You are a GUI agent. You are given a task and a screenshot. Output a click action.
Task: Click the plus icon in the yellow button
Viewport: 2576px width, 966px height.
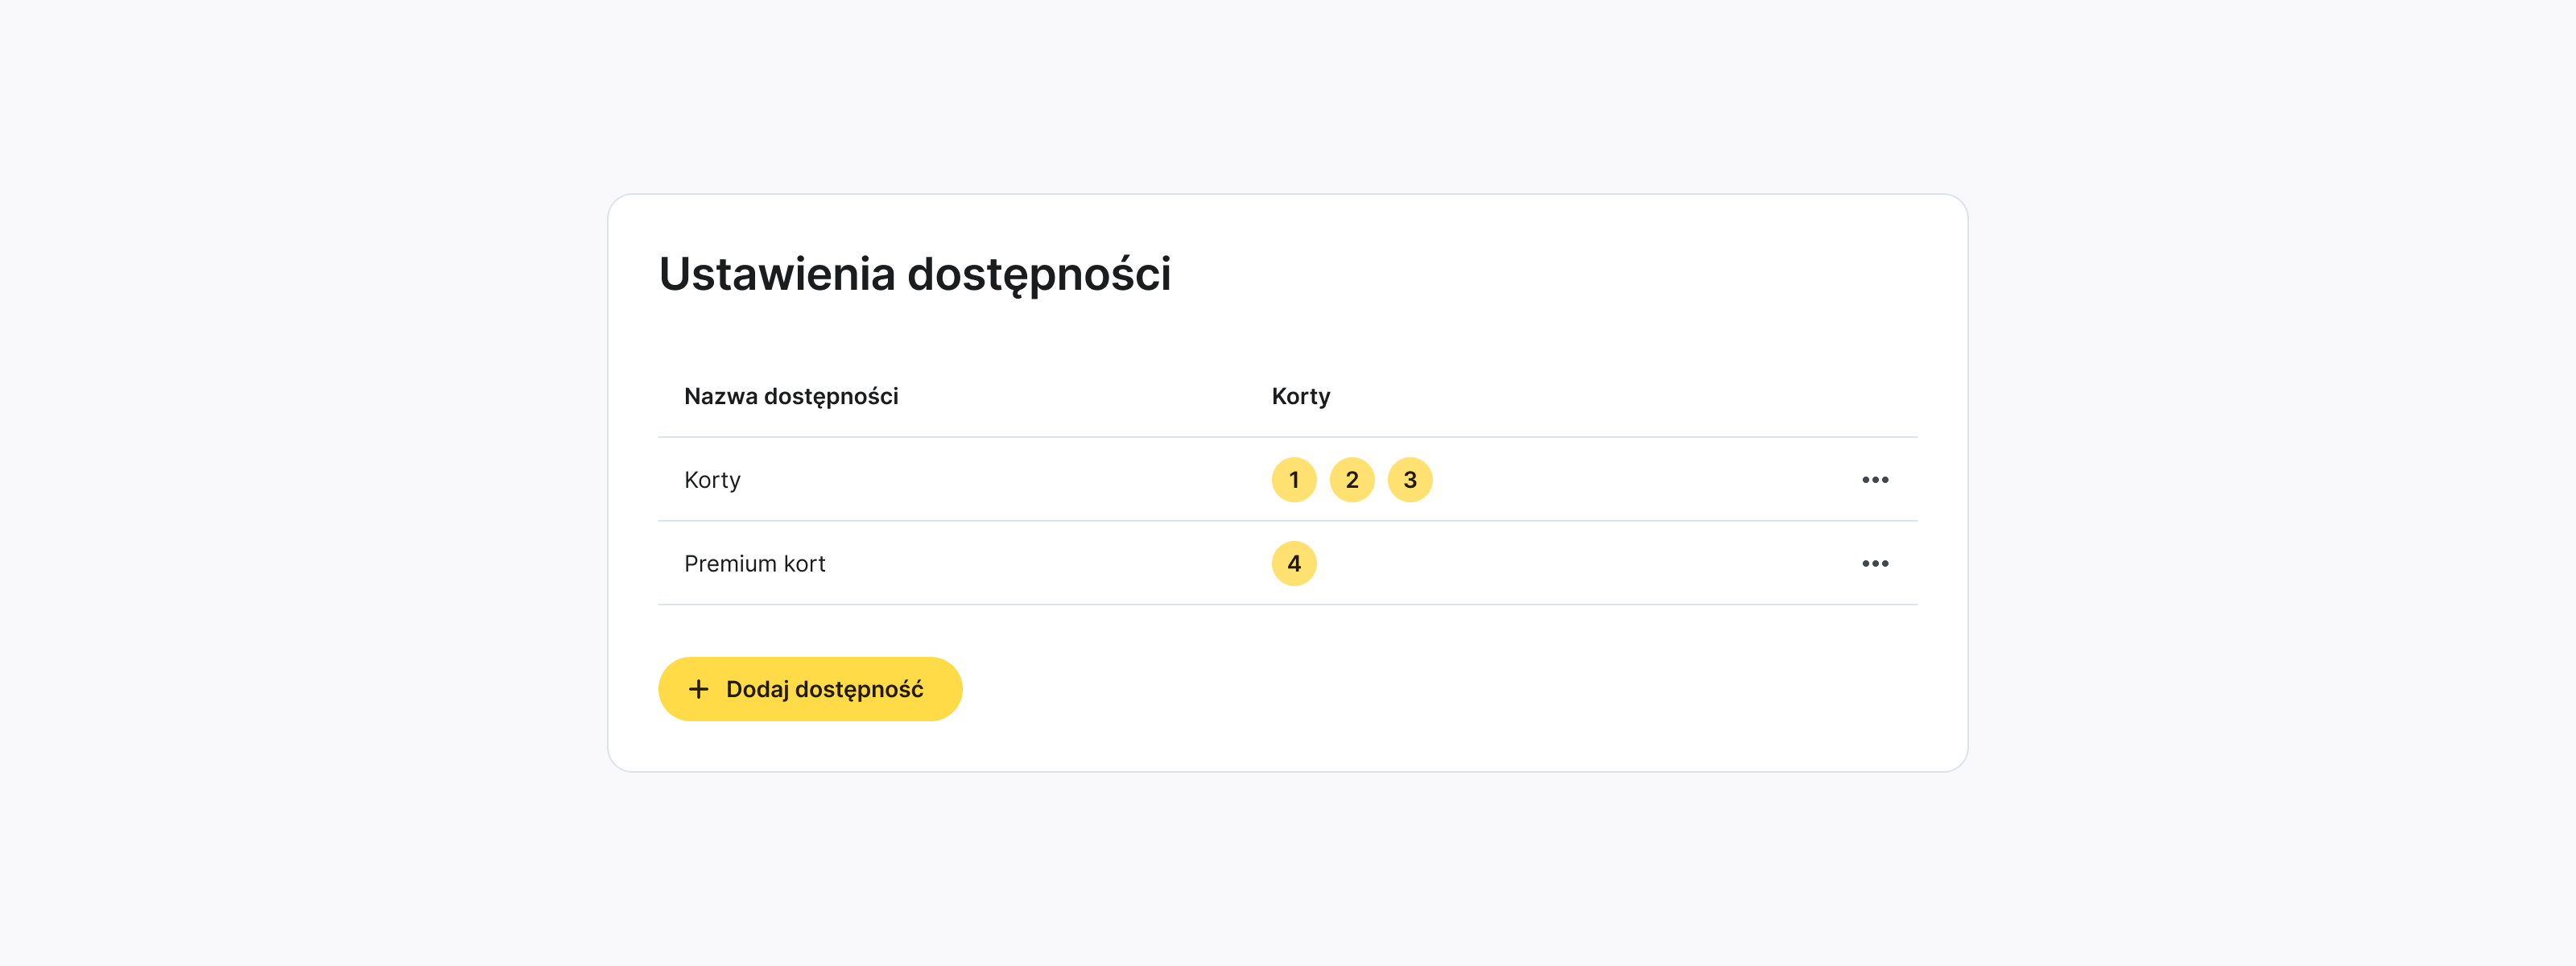tap(699, 689)
